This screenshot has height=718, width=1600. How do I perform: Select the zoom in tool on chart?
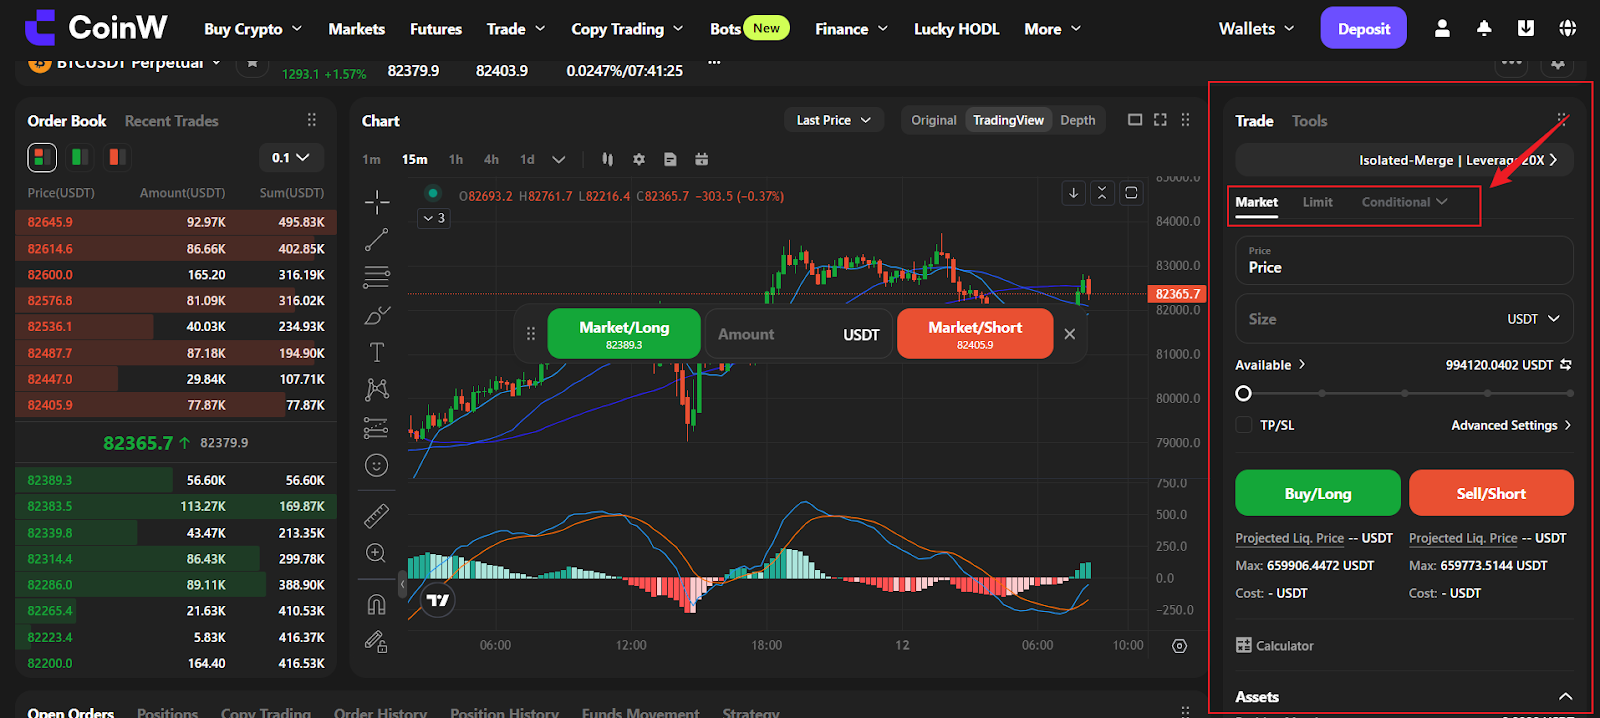click(x=377, y=553)
